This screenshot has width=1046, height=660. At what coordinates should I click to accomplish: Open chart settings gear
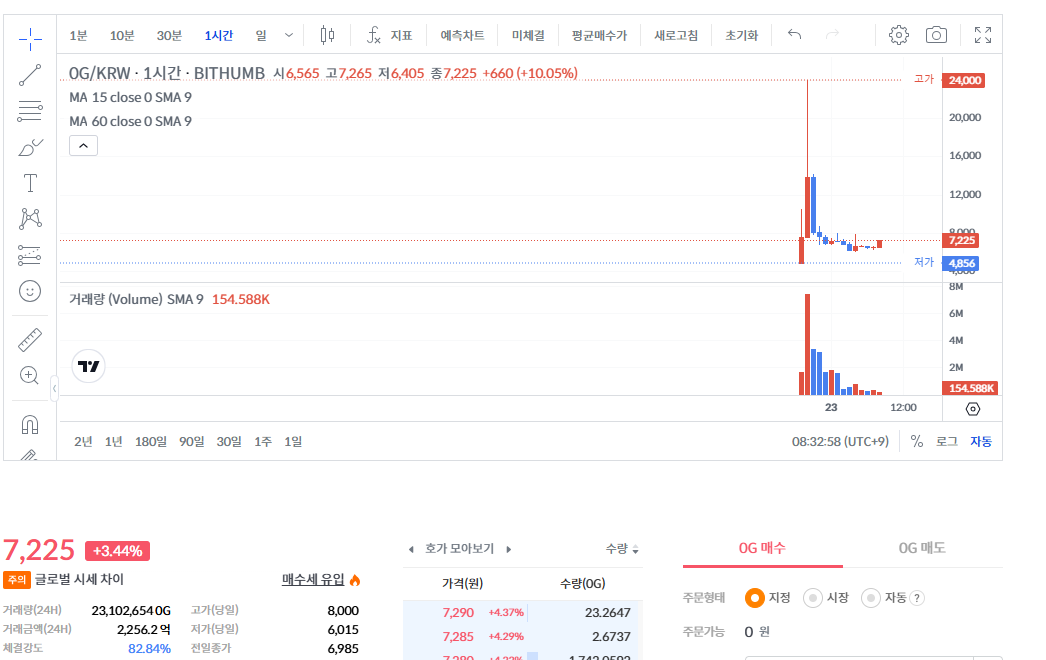pyautogui.click(x=899, y=35)
